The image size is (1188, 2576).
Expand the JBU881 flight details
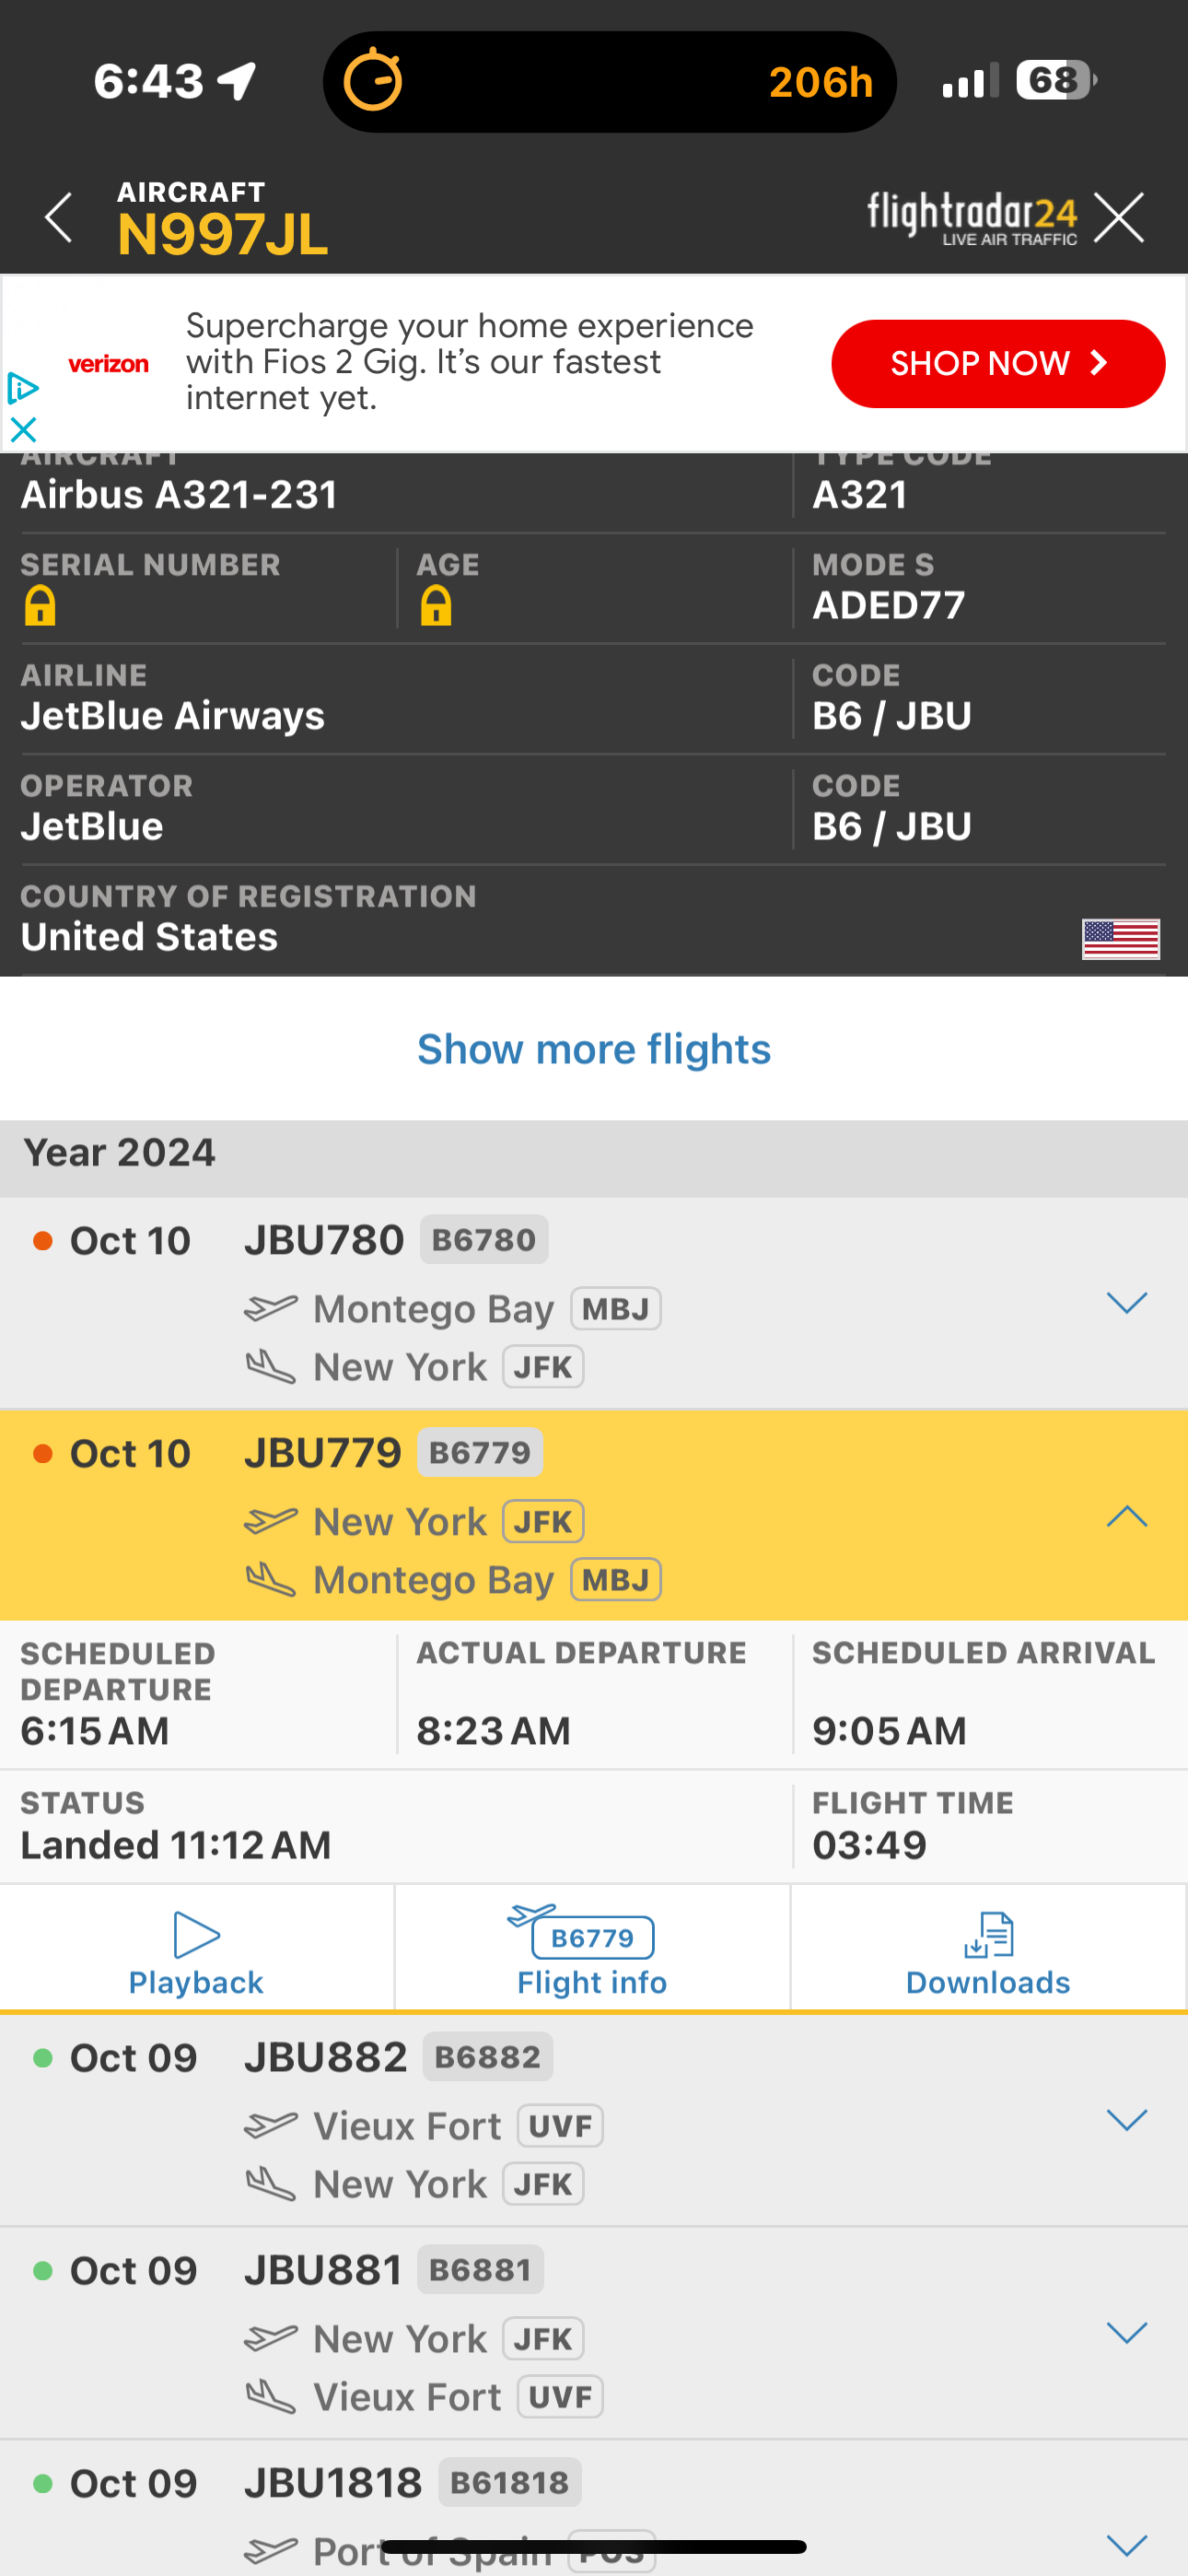pos(1126,2333)
